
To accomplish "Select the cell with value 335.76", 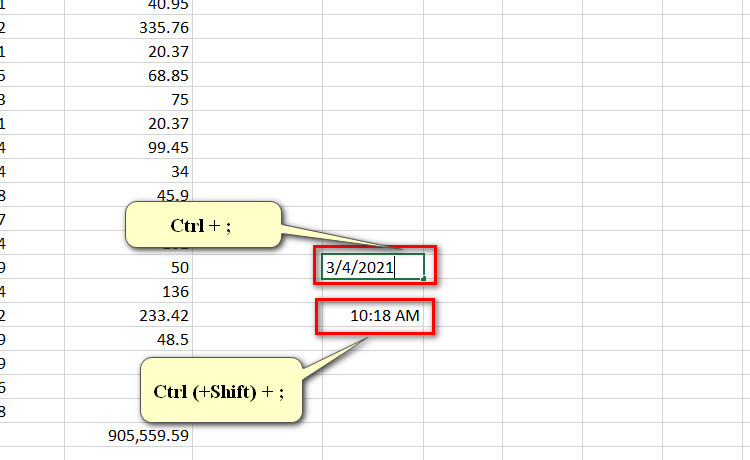I will [x=128, y=27].
